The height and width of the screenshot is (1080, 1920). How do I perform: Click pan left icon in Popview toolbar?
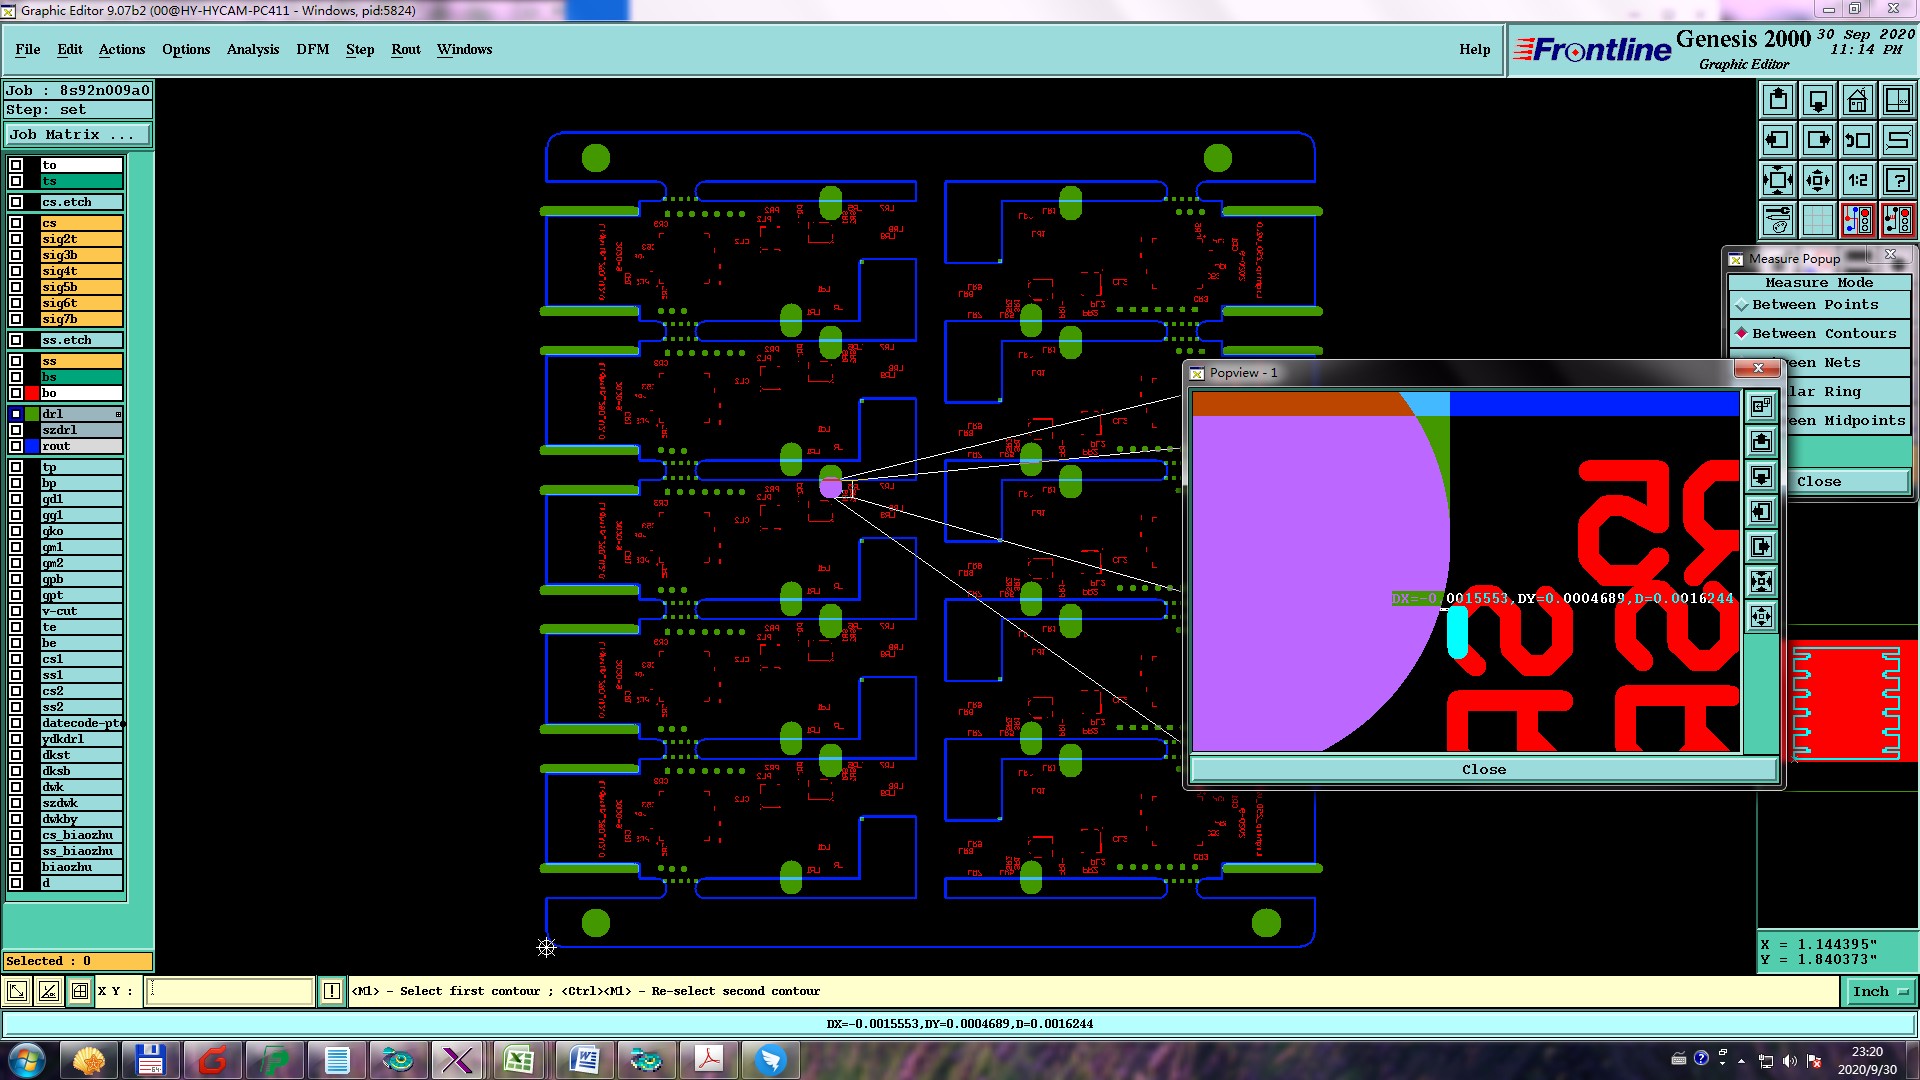click(1761, 512)
